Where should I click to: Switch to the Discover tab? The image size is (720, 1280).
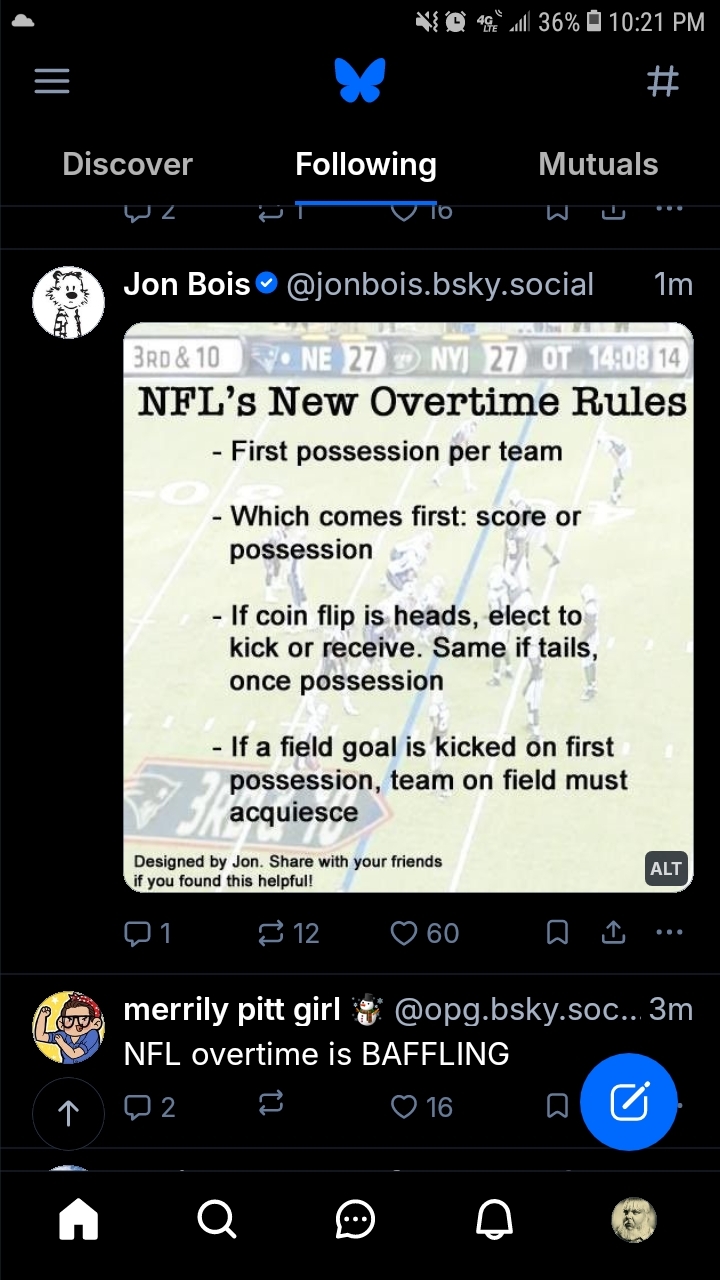127,165
